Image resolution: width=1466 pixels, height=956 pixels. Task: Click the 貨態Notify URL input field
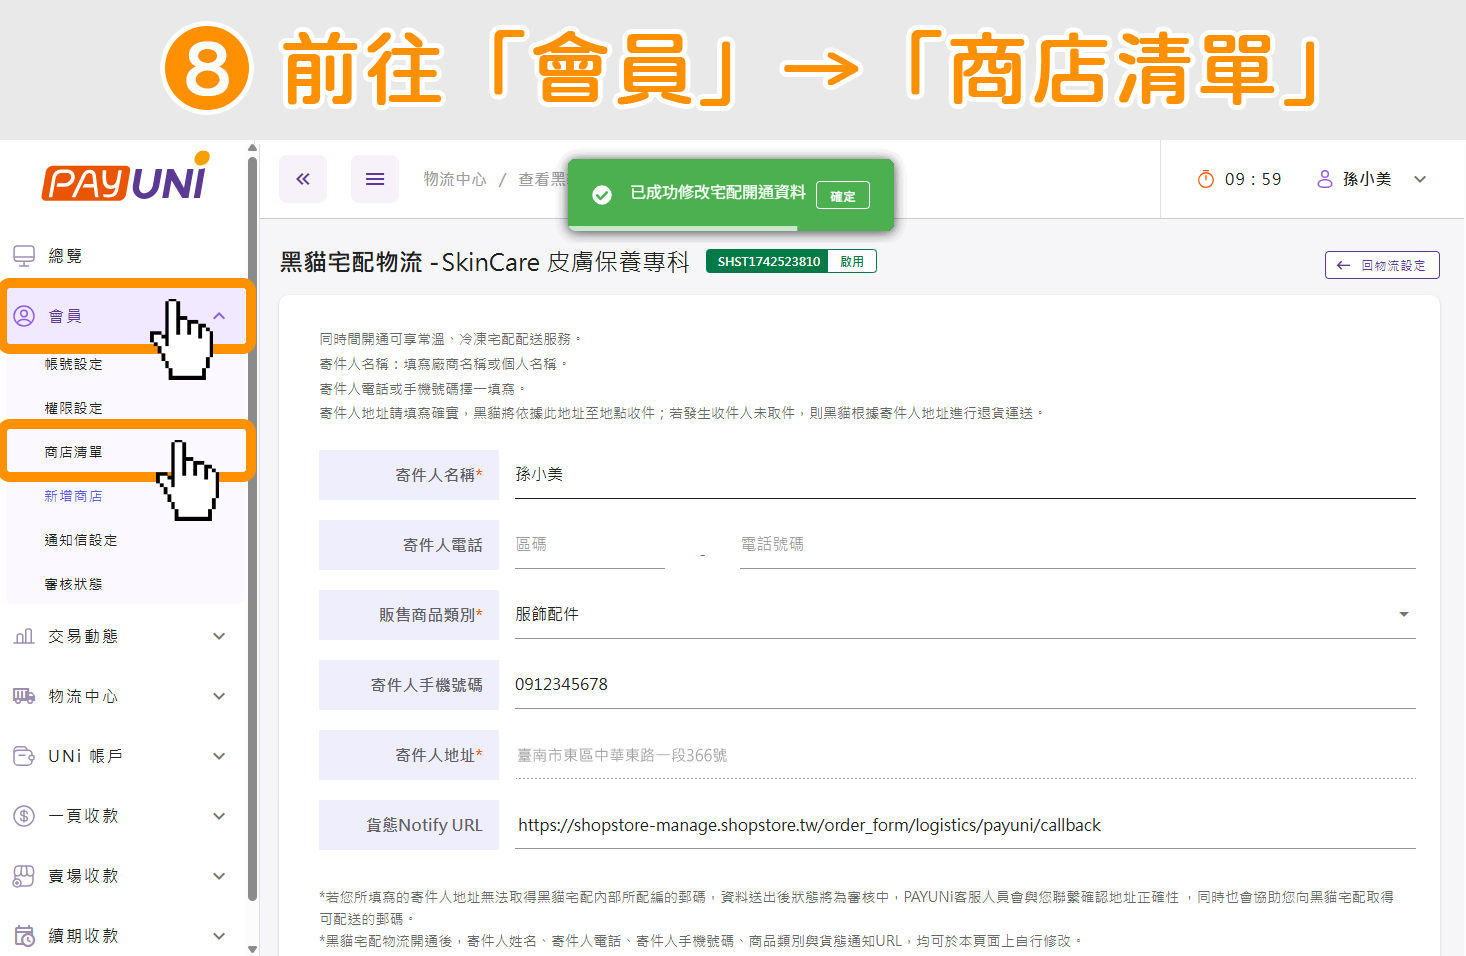click(x=965, y=825)
